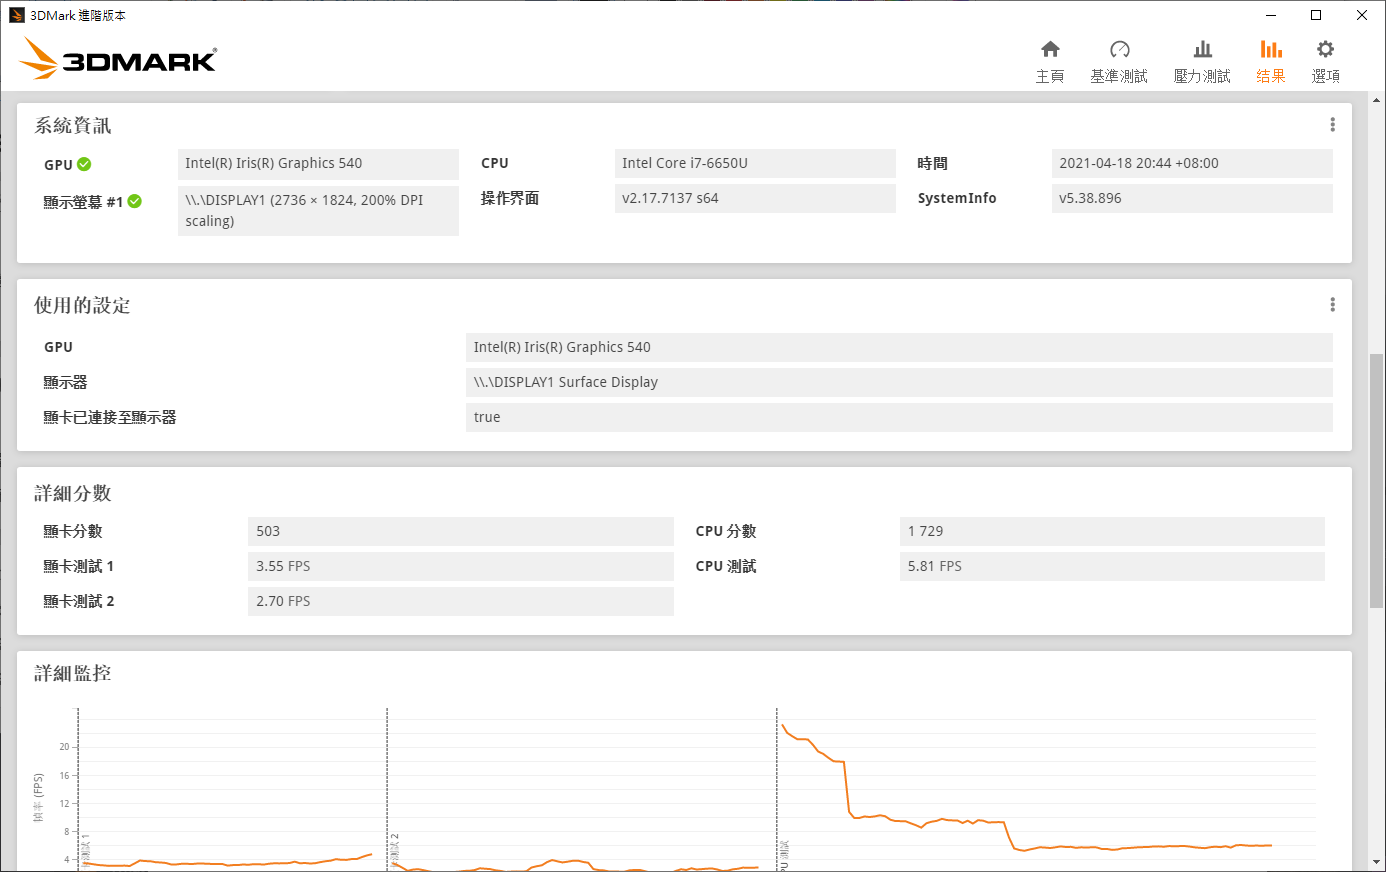Click the DISPLAY1 2736 × 1824 value
1386x872 pixels.
tap(318, 211)
